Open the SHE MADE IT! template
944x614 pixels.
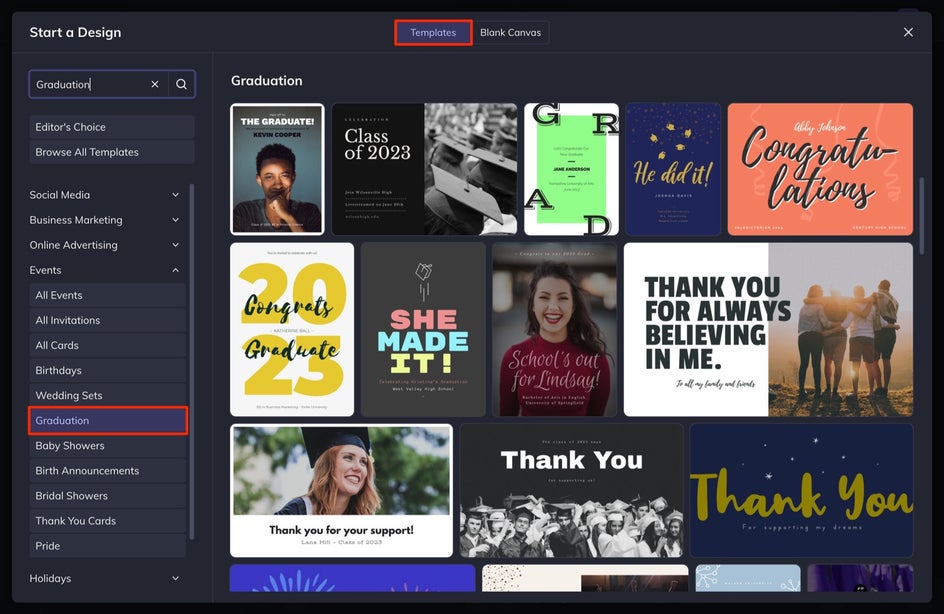tap(423, 329)
